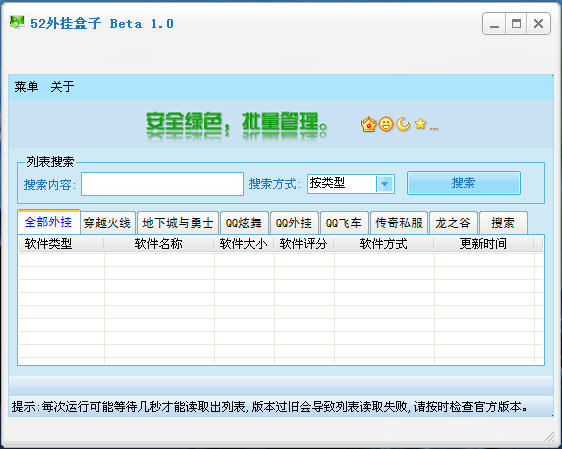Screen dimensions: 562x449
Task: Click the 52外挂盒子 app icon in title bar
Action: [x=17, y=22]
